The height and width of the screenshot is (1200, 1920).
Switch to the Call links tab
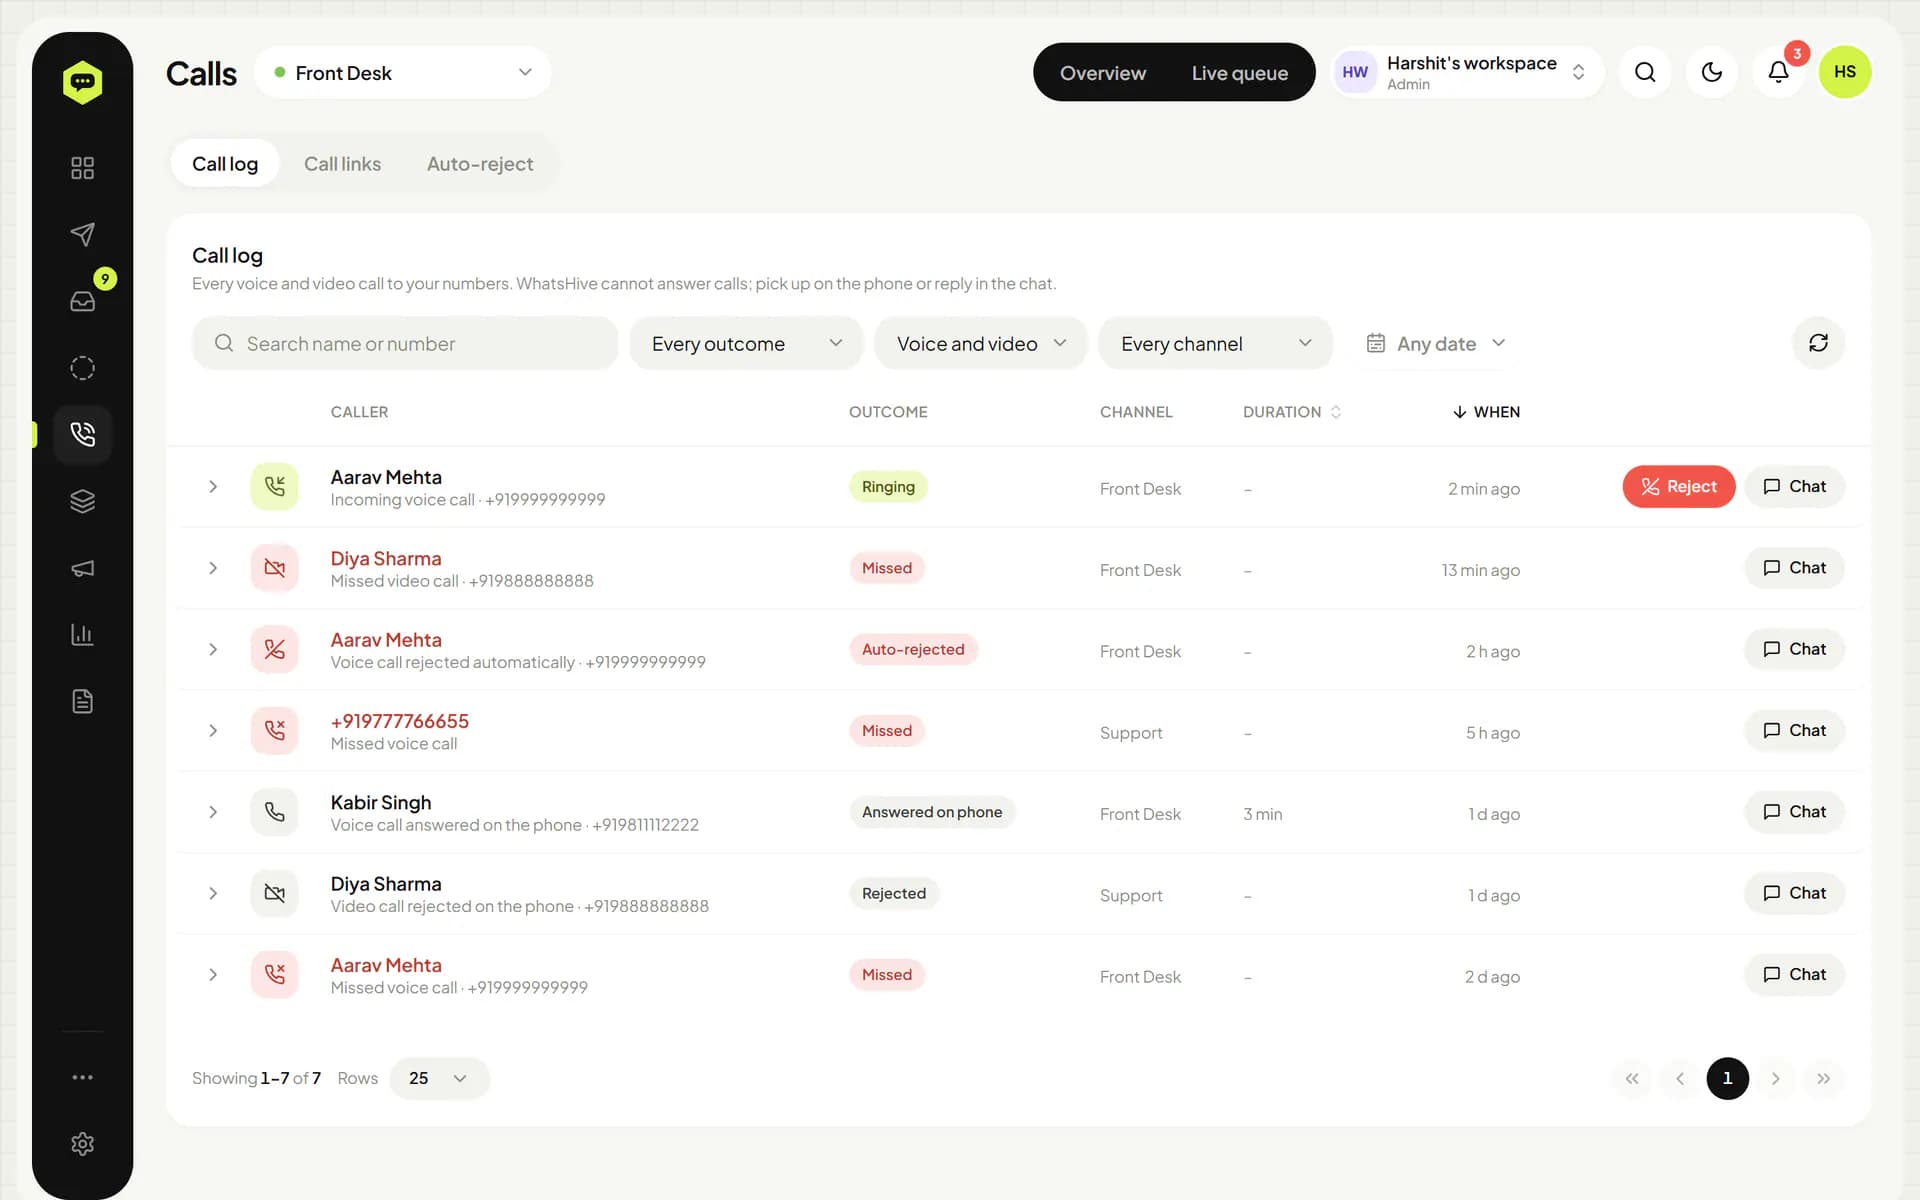click(342, 164)
